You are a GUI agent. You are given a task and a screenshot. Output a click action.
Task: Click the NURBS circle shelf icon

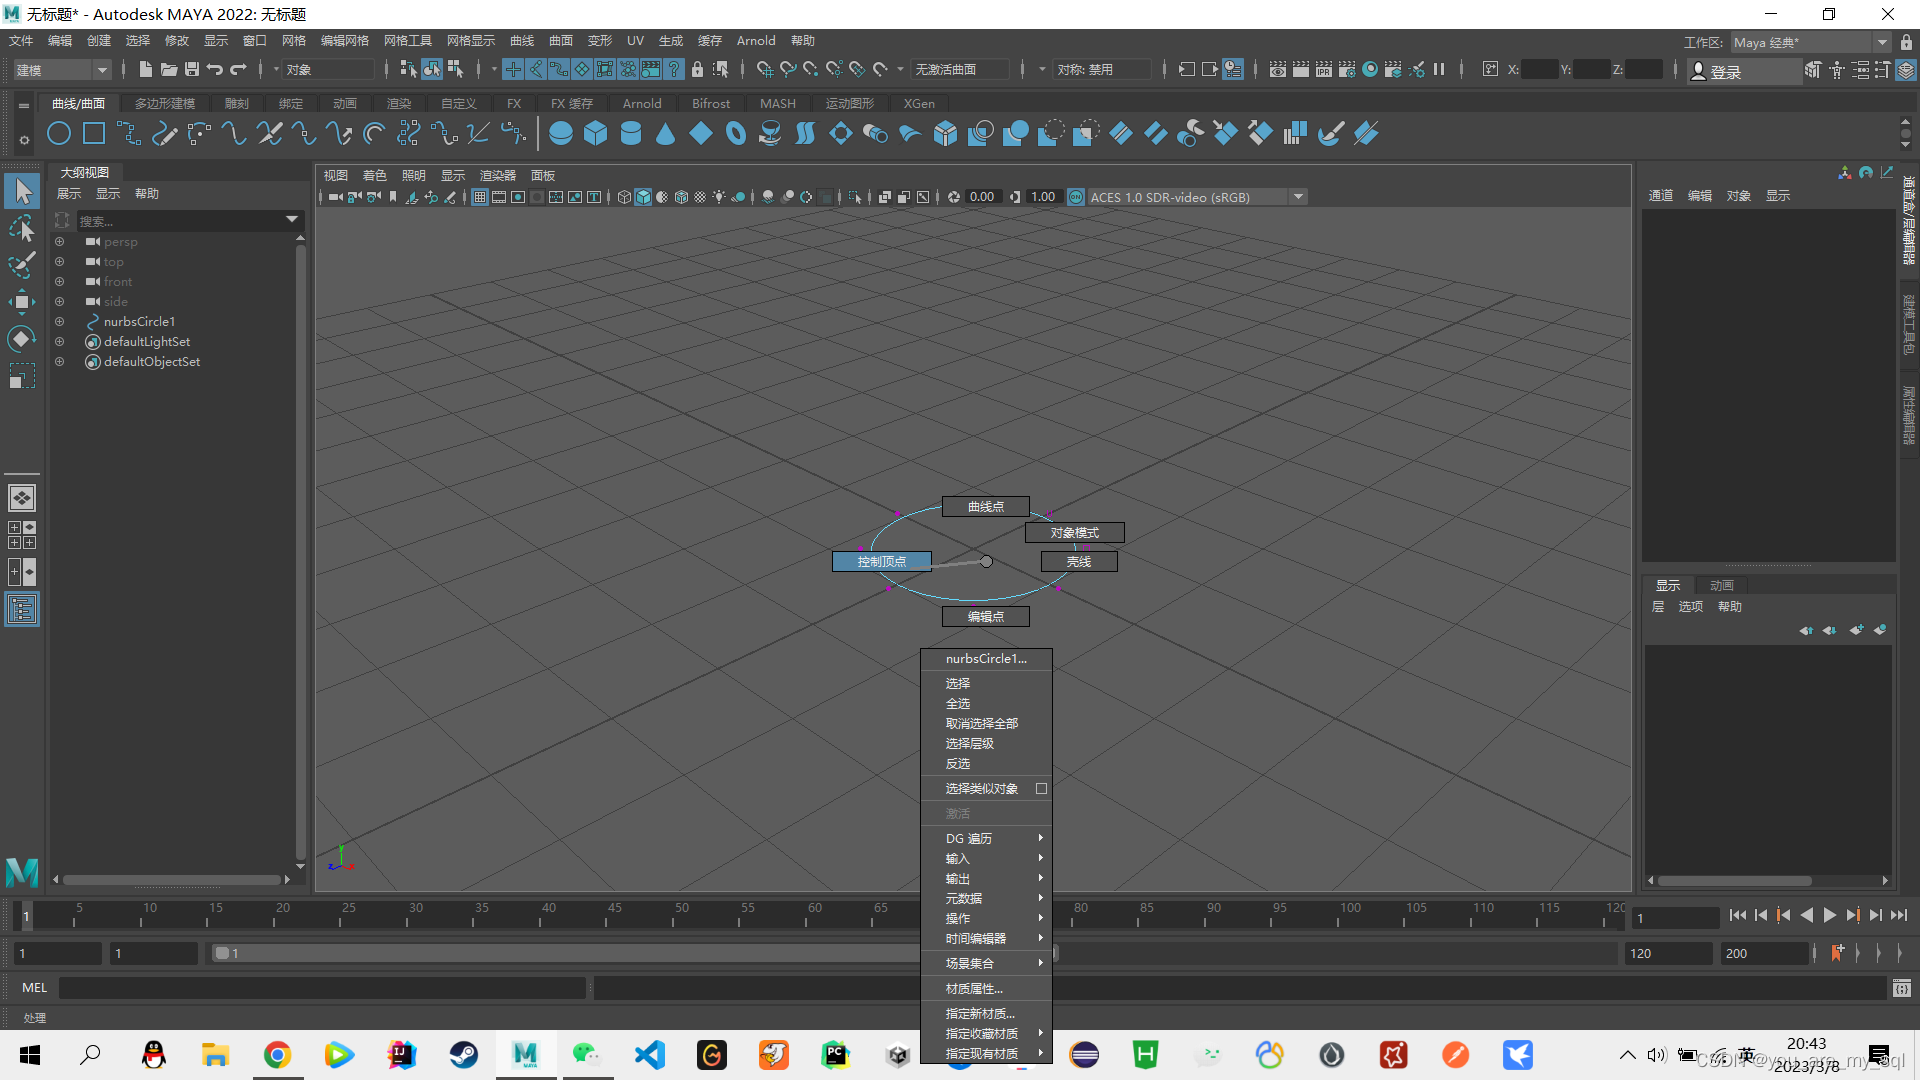(59, 133)
